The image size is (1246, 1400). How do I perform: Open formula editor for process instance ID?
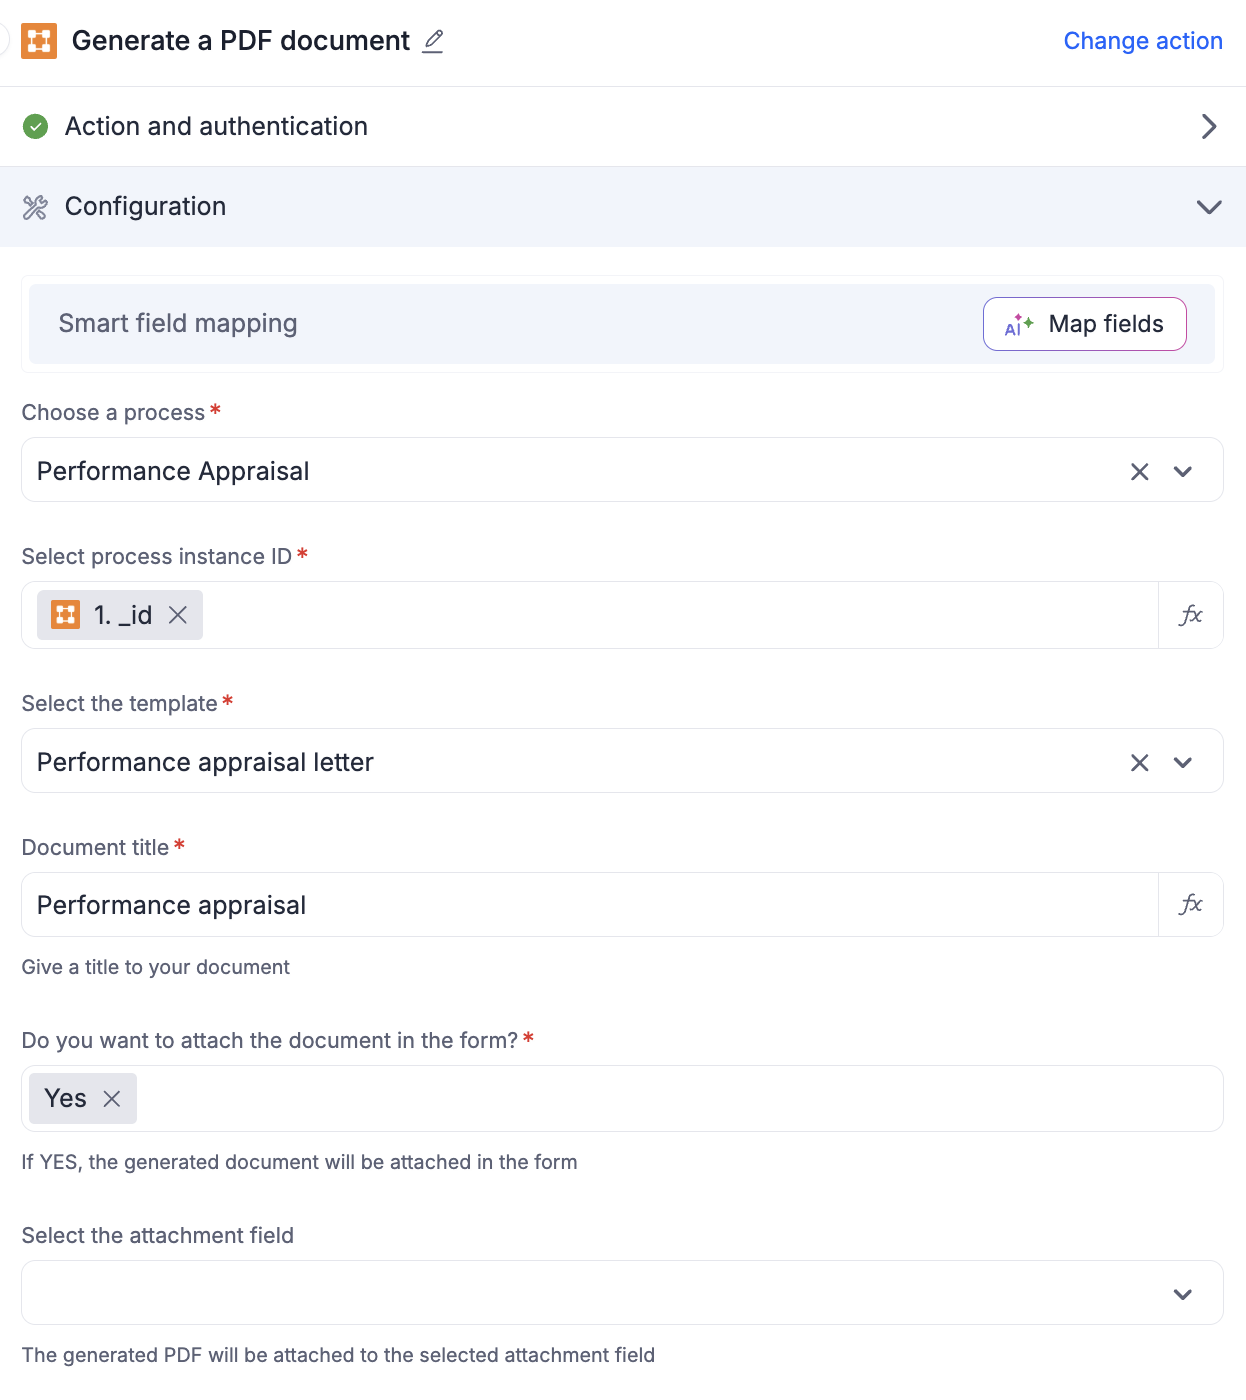click(1190, 615)
